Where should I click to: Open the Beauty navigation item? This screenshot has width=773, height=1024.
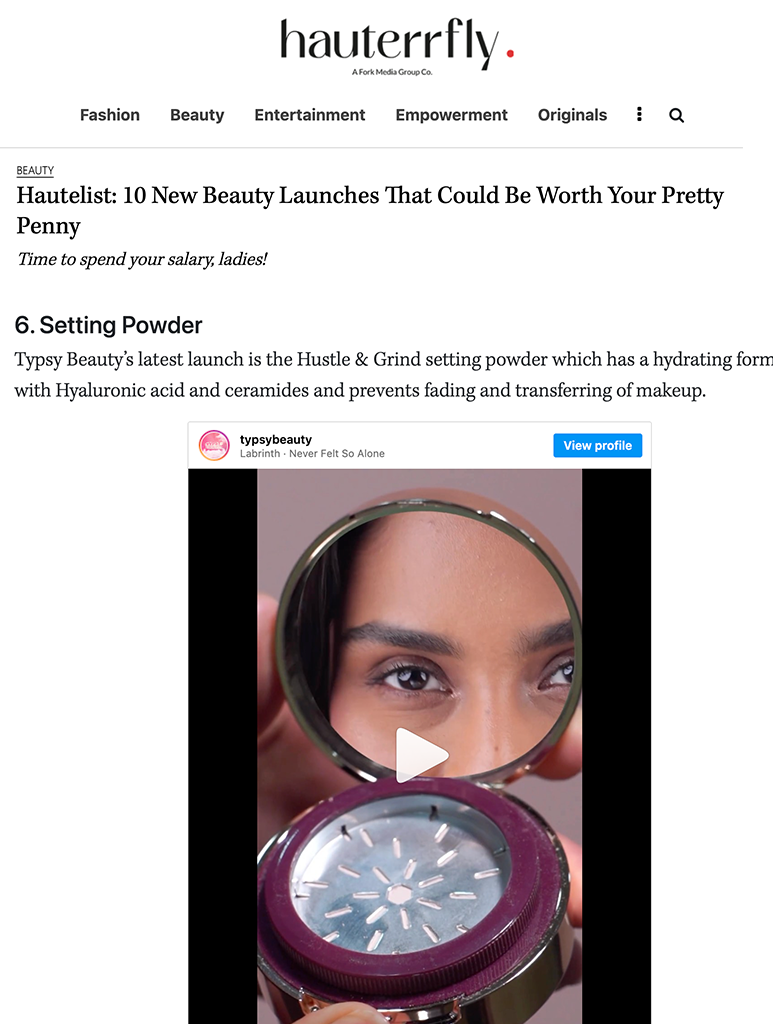tap(197, 115)
